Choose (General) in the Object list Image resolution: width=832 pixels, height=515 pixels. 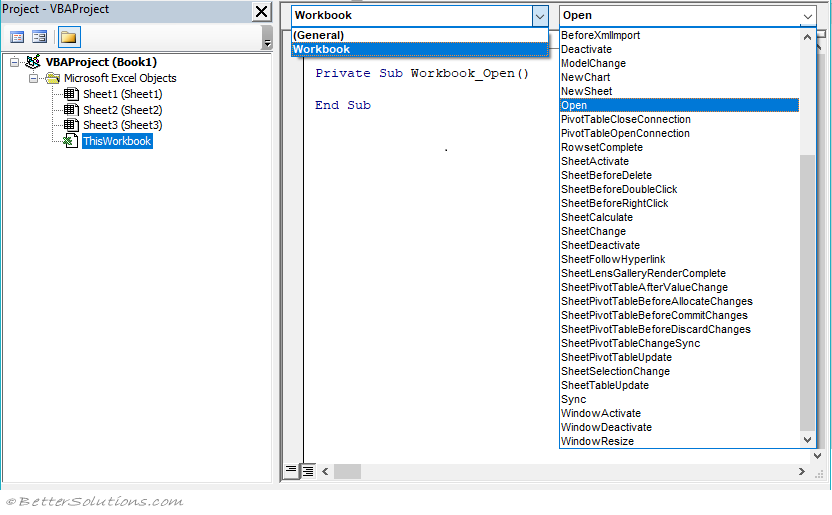pos(420,35)
